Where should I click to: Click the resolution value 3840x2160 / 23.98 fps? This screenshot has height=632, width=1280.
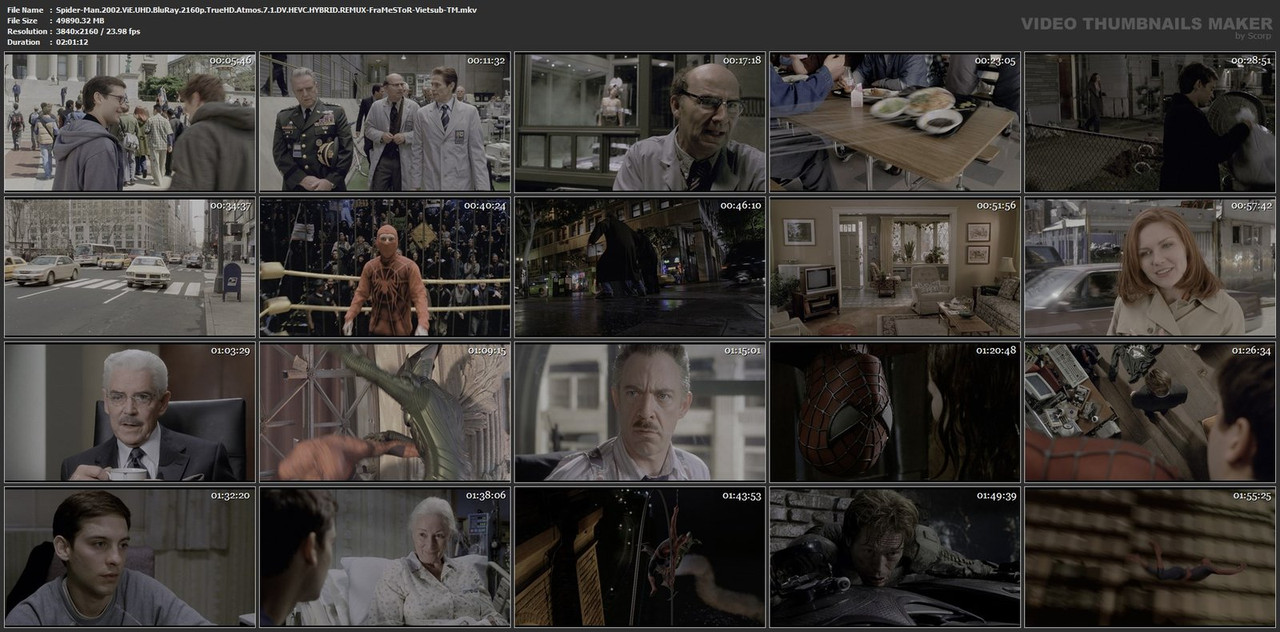click(98, 31)
